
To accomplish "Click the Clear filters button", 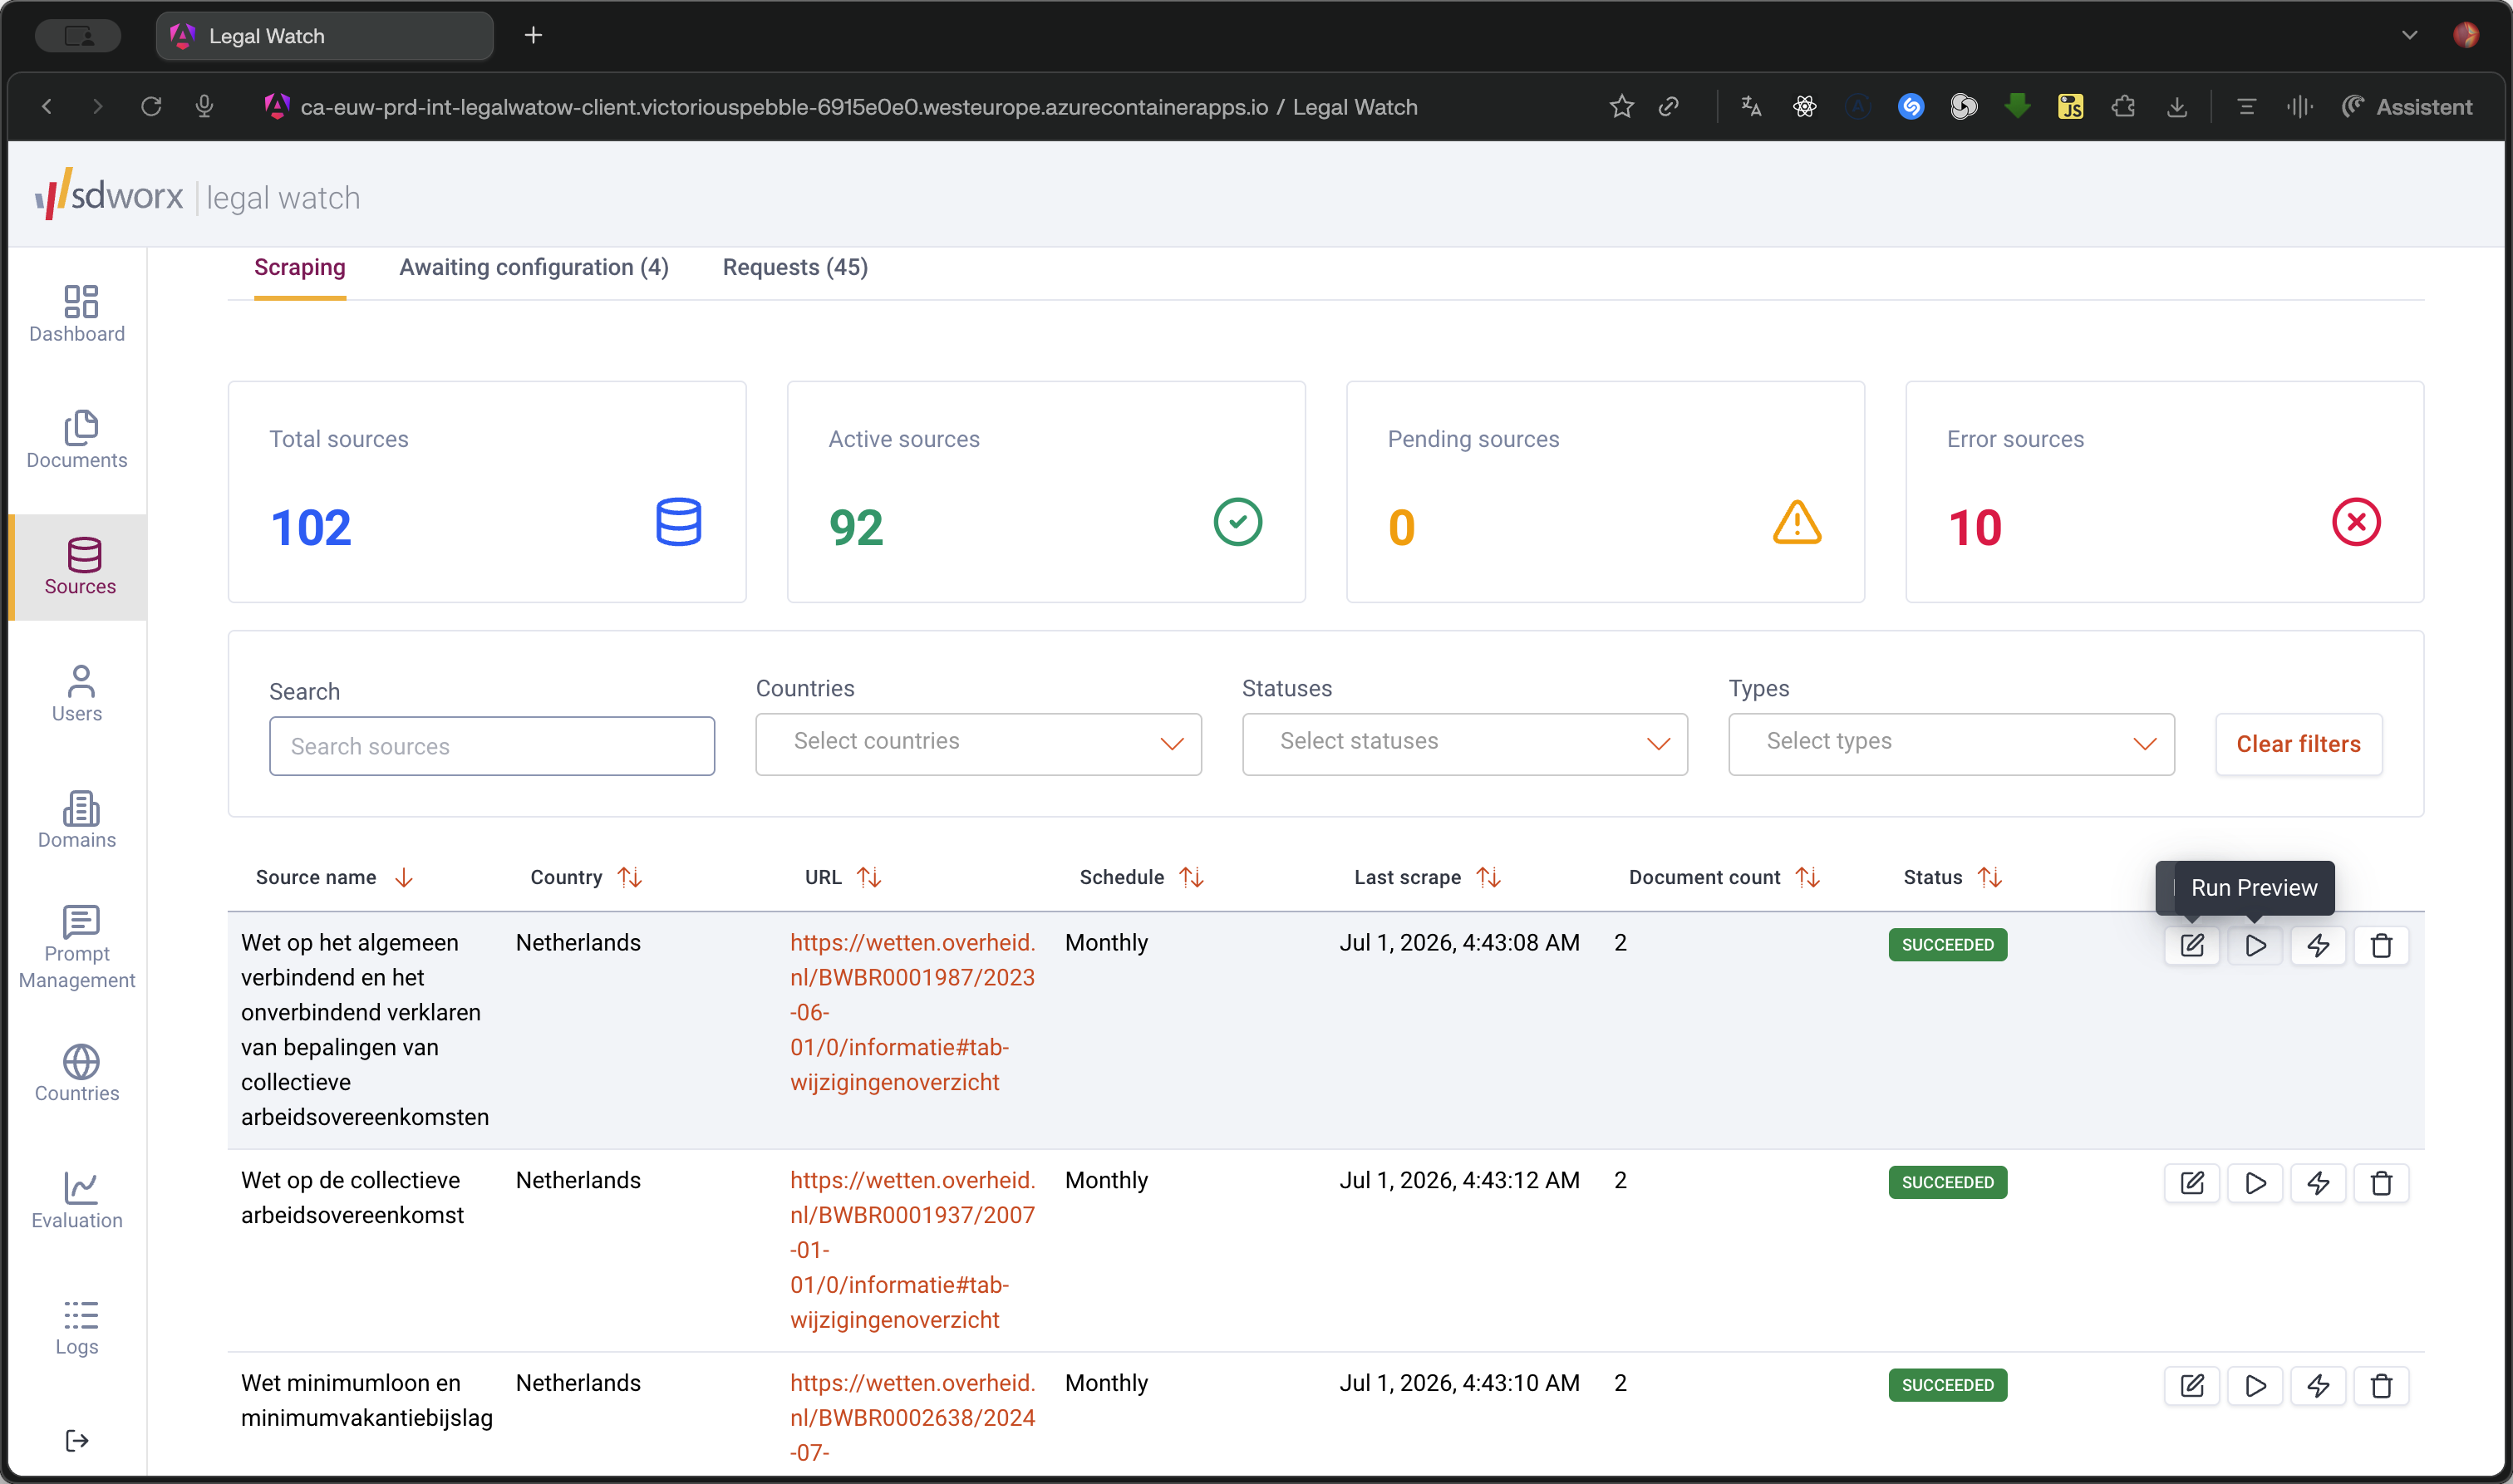I will [2298, 744].
